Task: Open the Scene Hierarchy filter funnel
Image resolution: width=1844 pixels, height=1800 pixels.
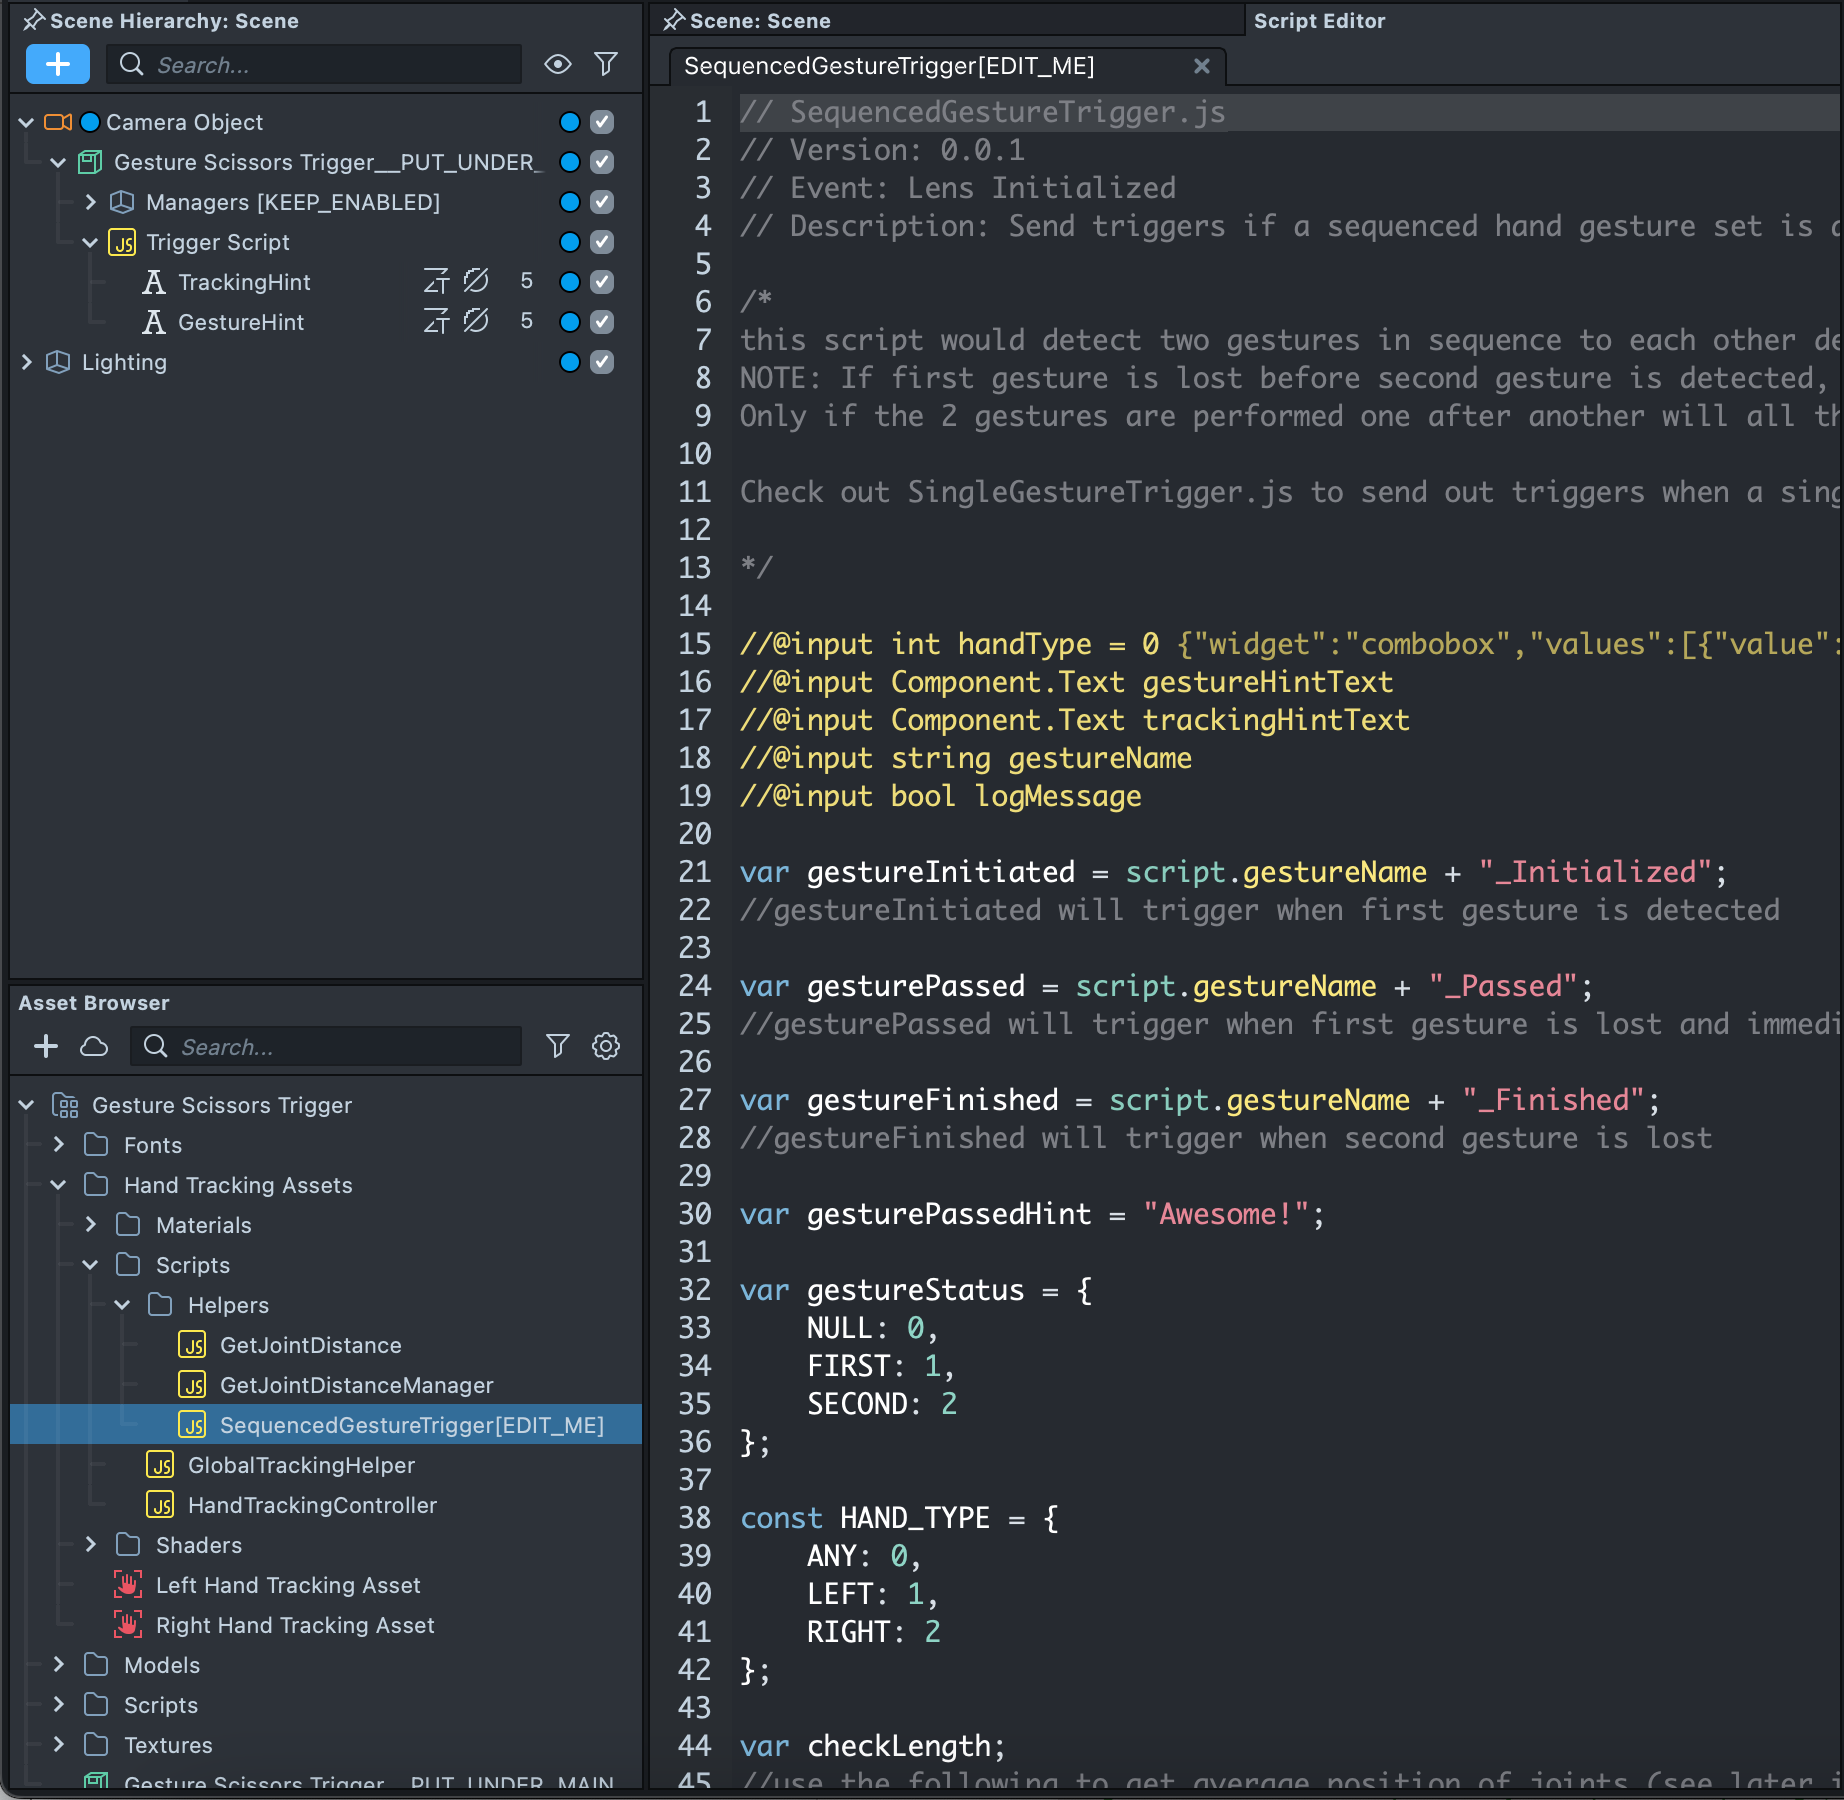Action: point(605,64)
